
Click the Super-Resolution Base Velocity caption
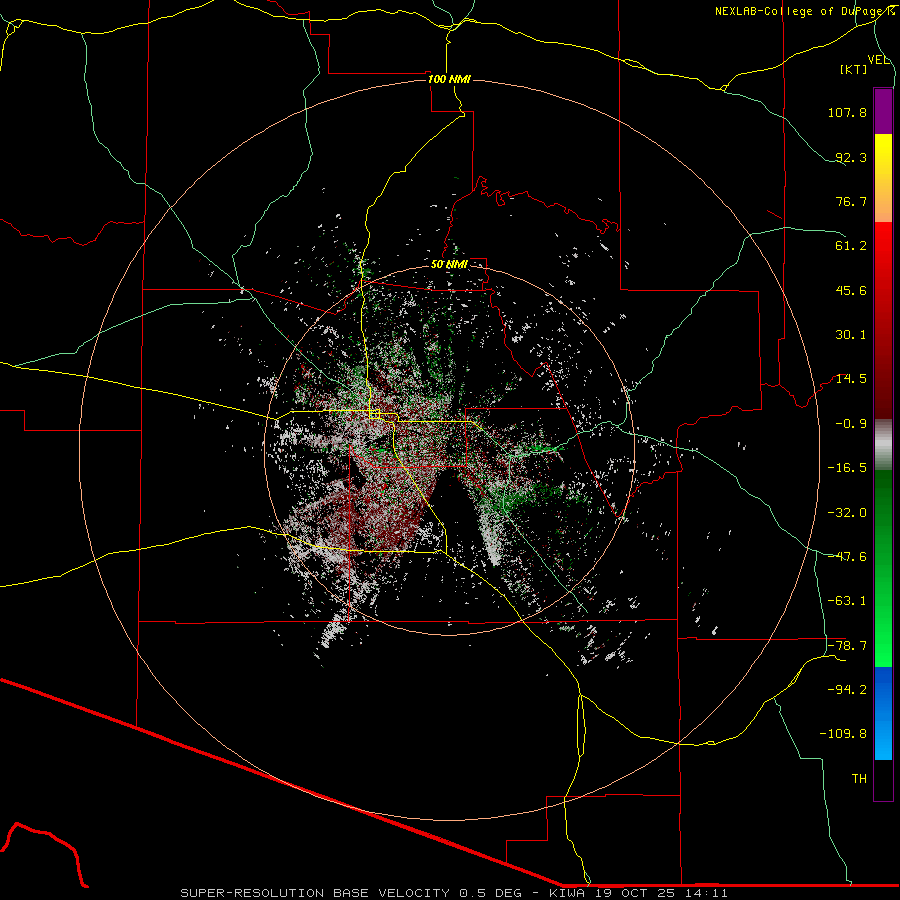[x=454, y=893]
